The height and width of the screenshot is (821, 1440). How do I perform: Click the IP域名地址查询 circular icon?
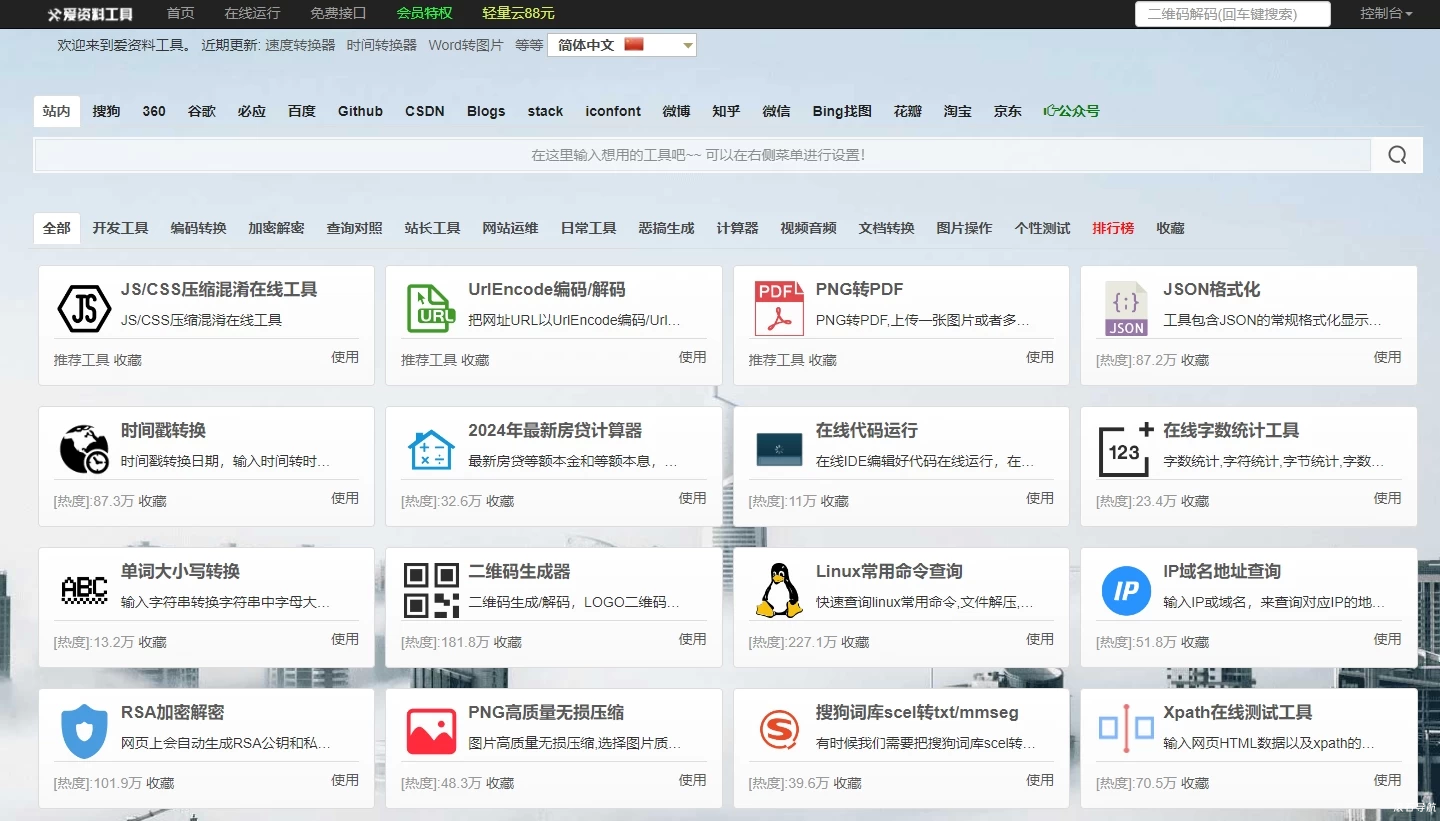point(1125,590)
